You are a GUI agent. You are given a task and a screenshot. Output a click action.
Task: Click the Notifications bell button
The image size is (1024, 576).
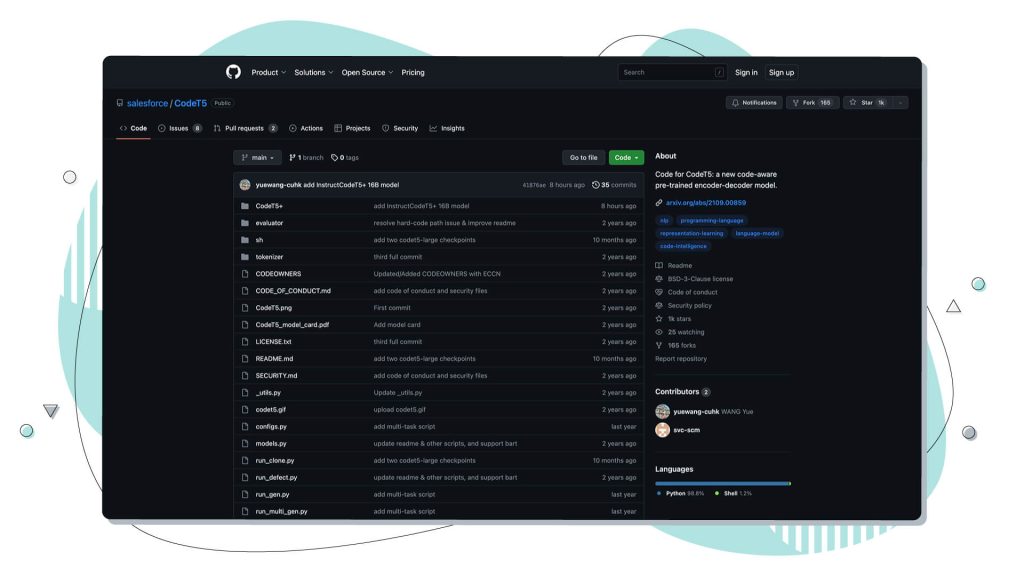(754, 103)
